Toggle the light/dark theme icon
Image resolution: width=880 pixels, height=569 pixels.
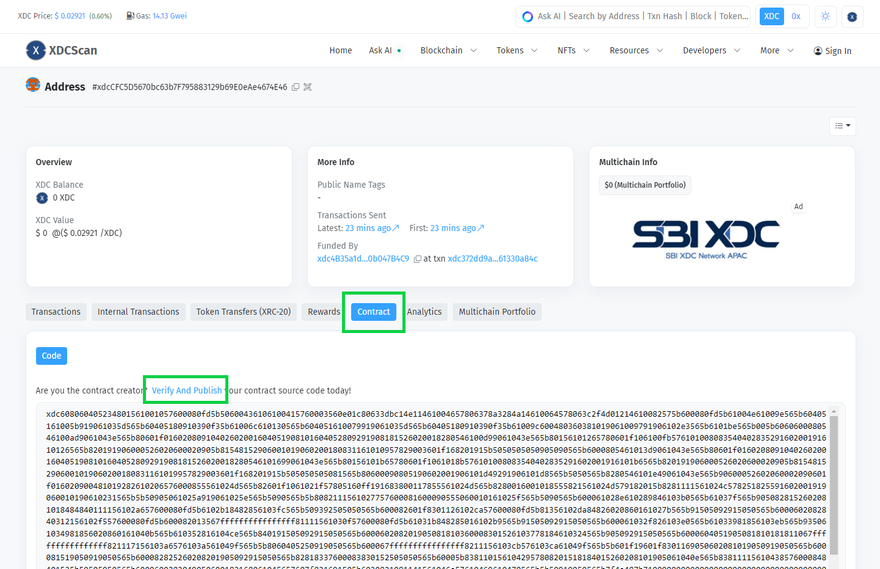coord(825,17)
